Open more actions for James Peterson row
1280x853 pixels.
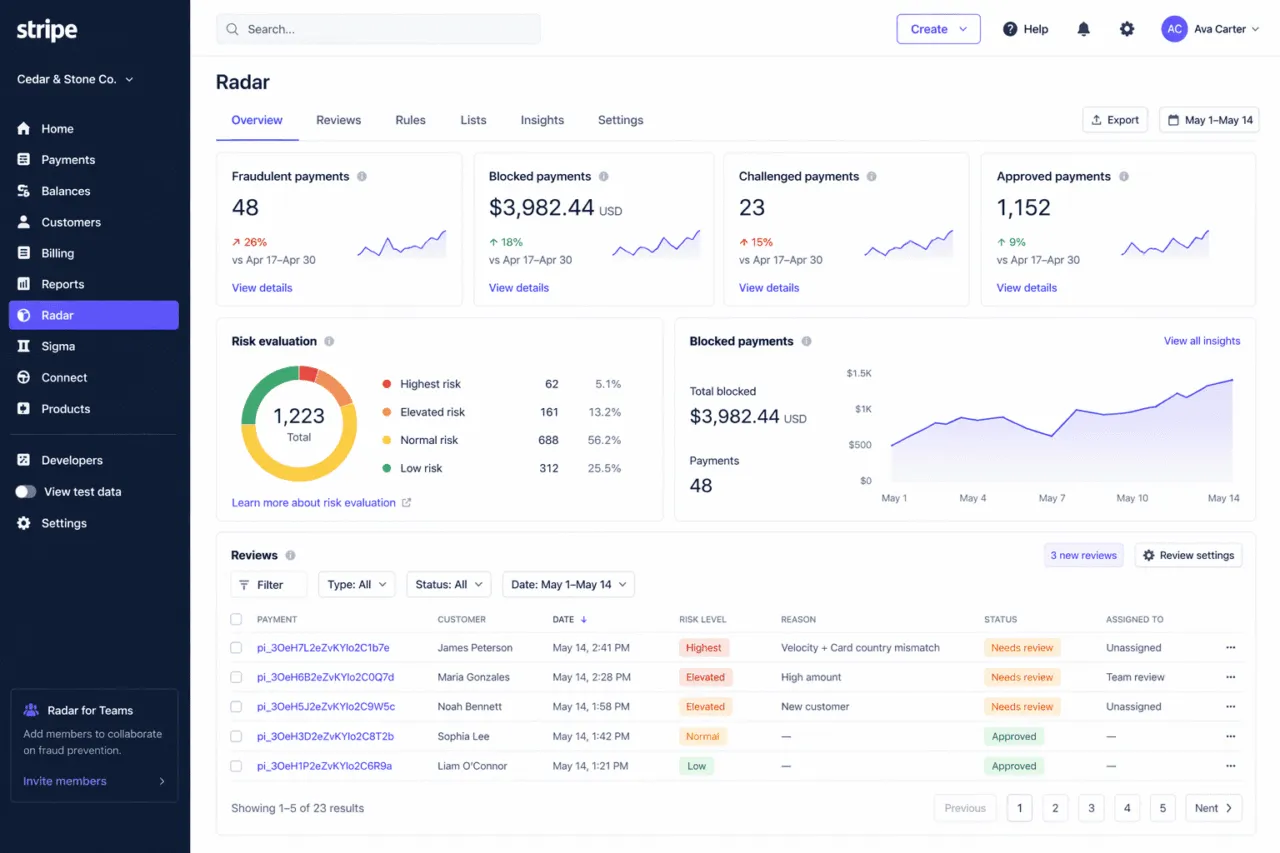click(1231, 648)
